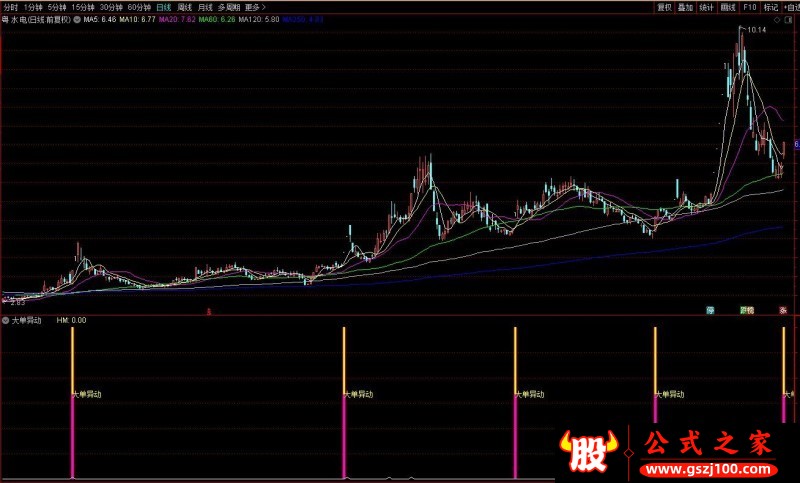Switch to the 分时 intraday view
Screen dimensions: 800x483
10,7
